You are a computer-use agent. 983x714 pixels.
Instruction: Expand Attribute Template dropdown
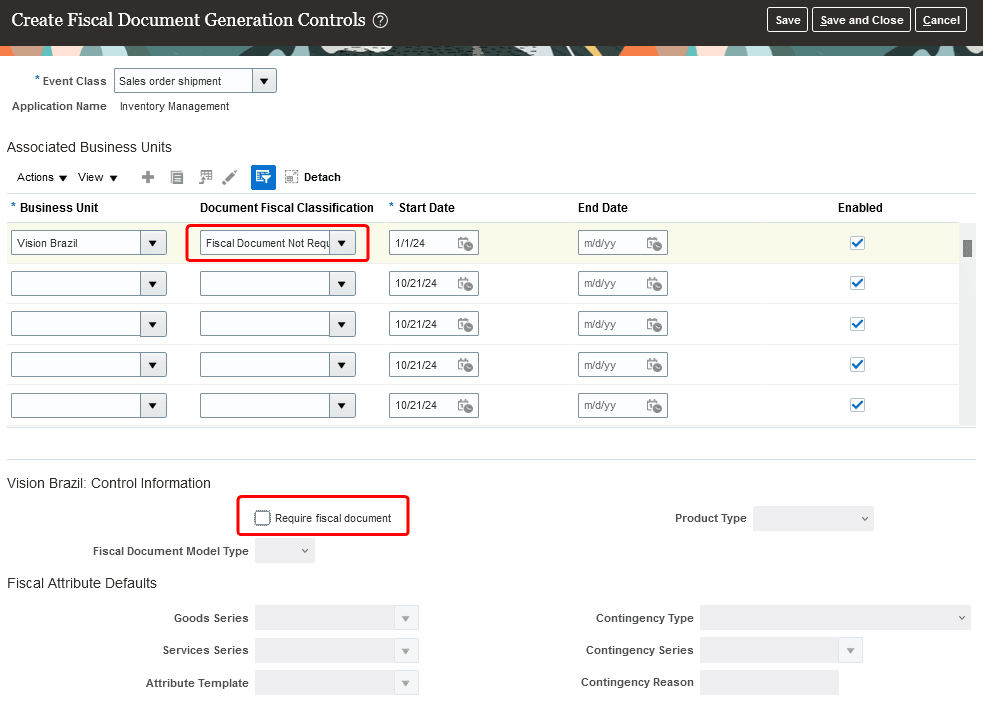pyautogui.click(x=406, y=683)
